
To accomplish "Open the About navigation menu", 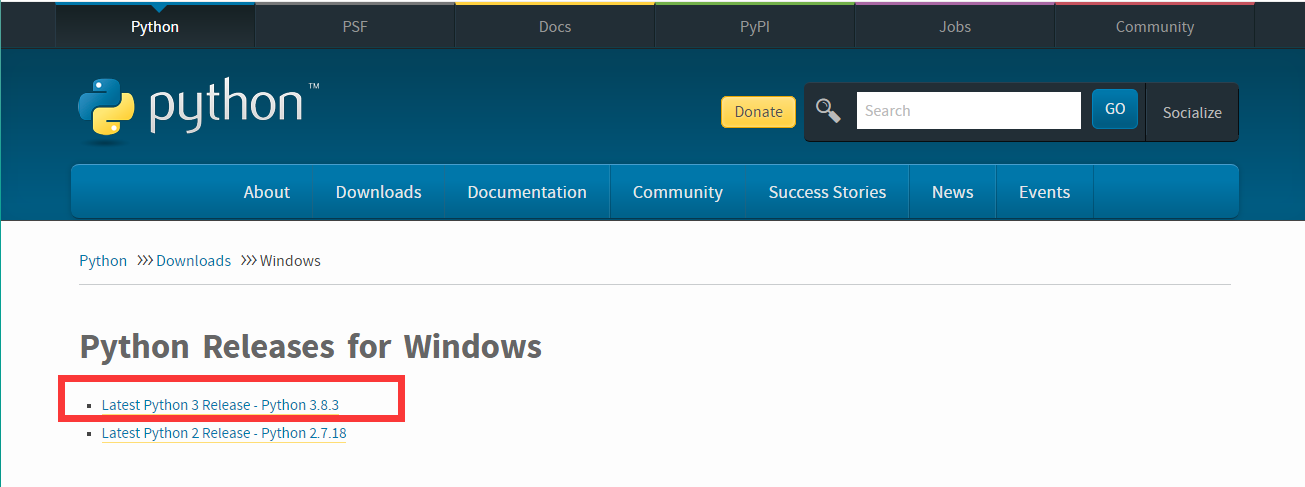I will coord(267,192).
